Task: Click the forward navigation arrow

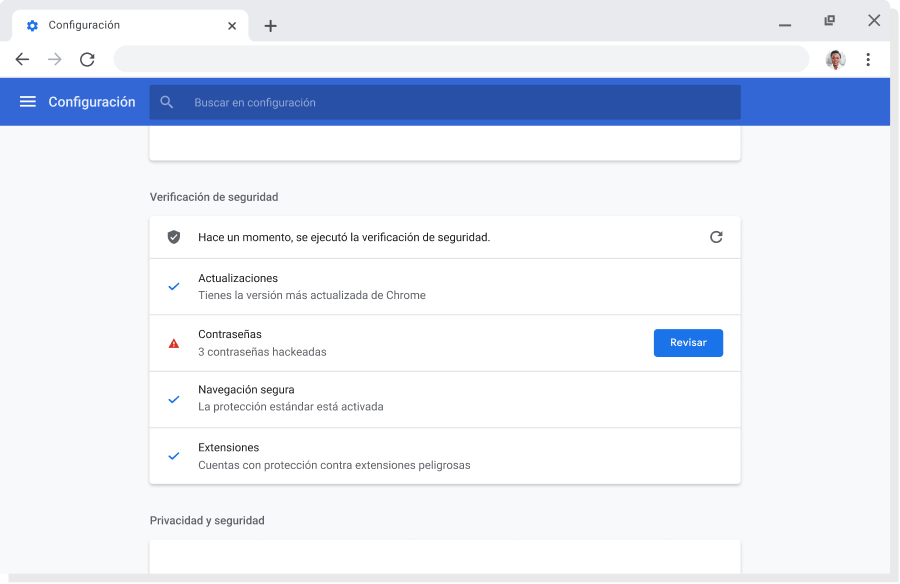Action: point(55,60)
